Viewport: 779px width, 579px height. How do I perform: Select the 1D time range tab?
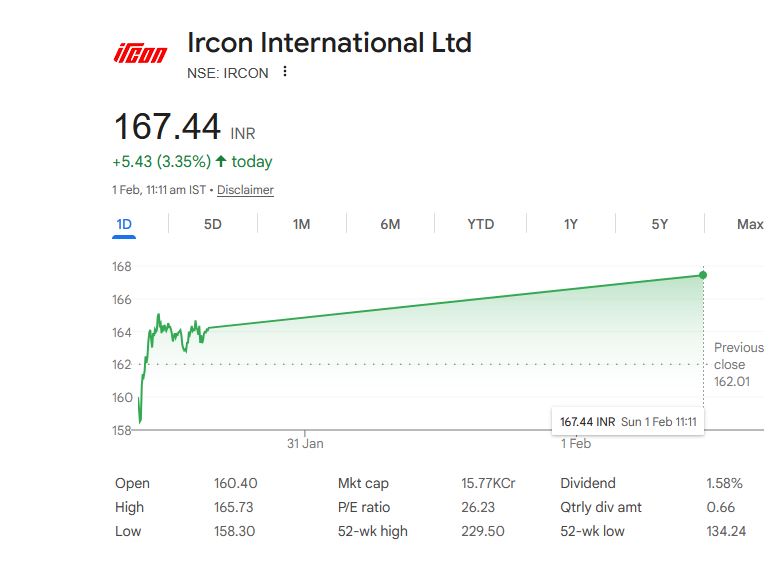point(124,224)
